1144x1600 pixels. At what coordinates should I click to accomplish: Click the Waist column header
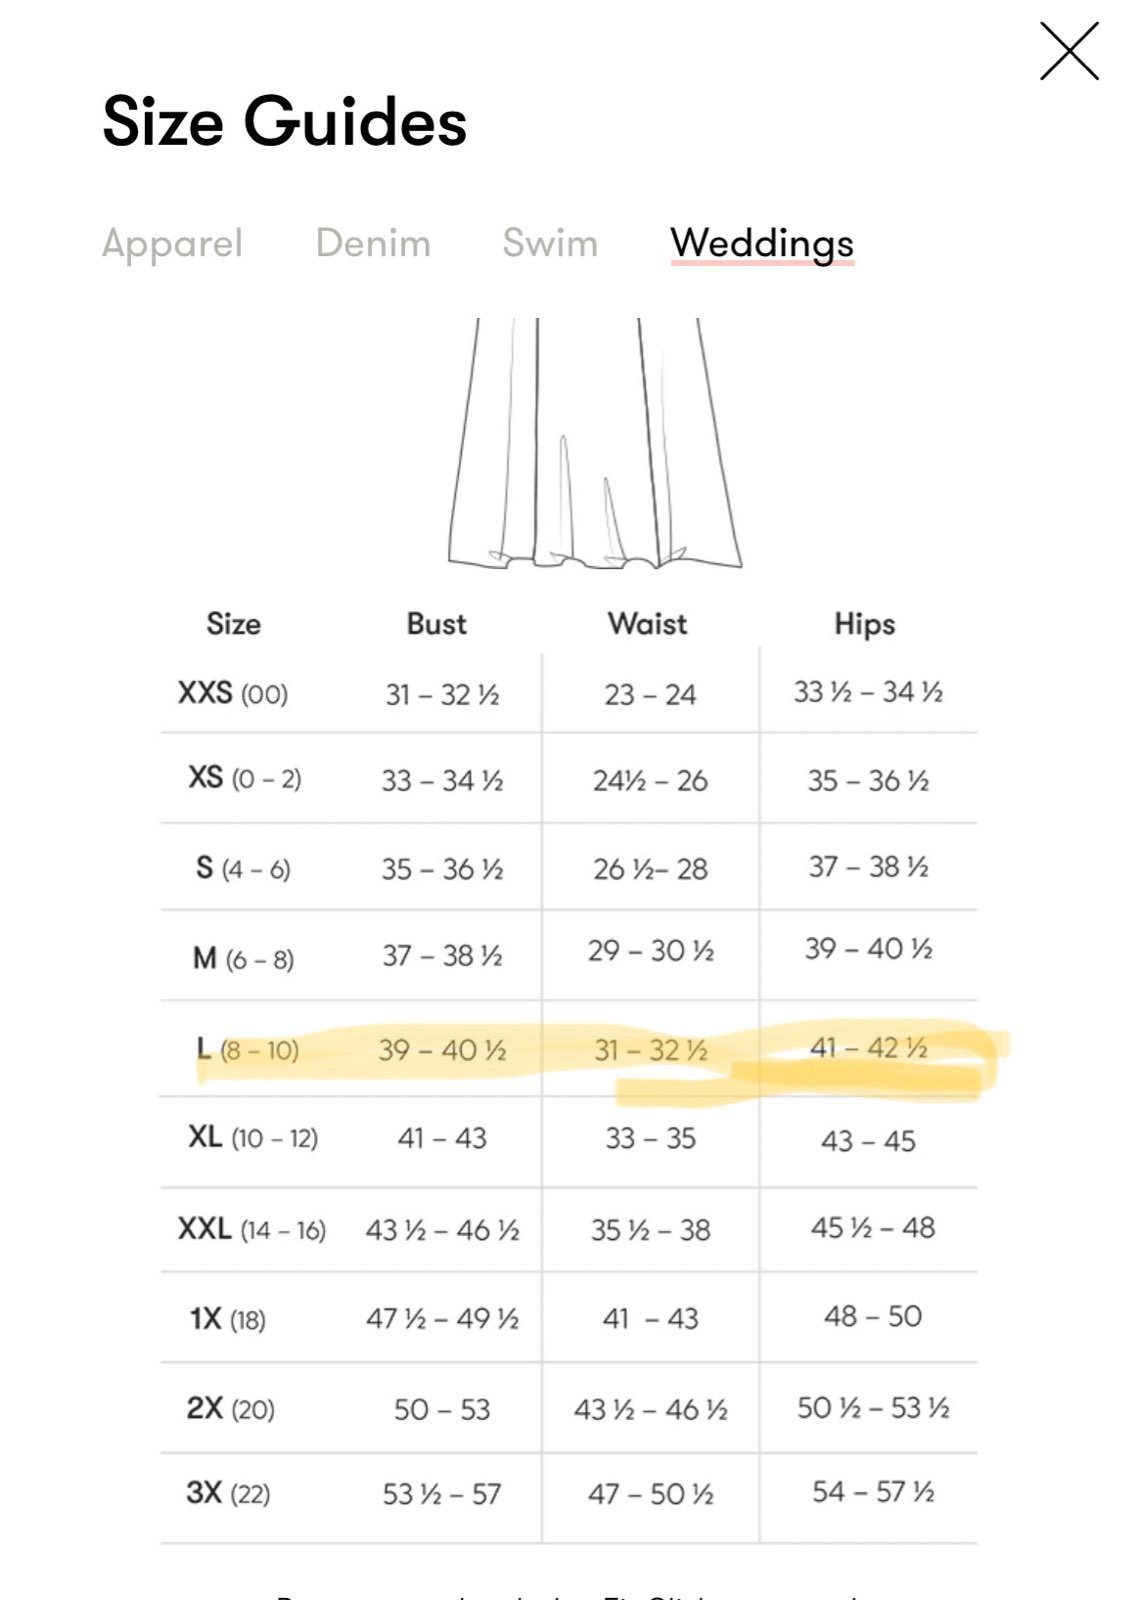tap(647, 624)
